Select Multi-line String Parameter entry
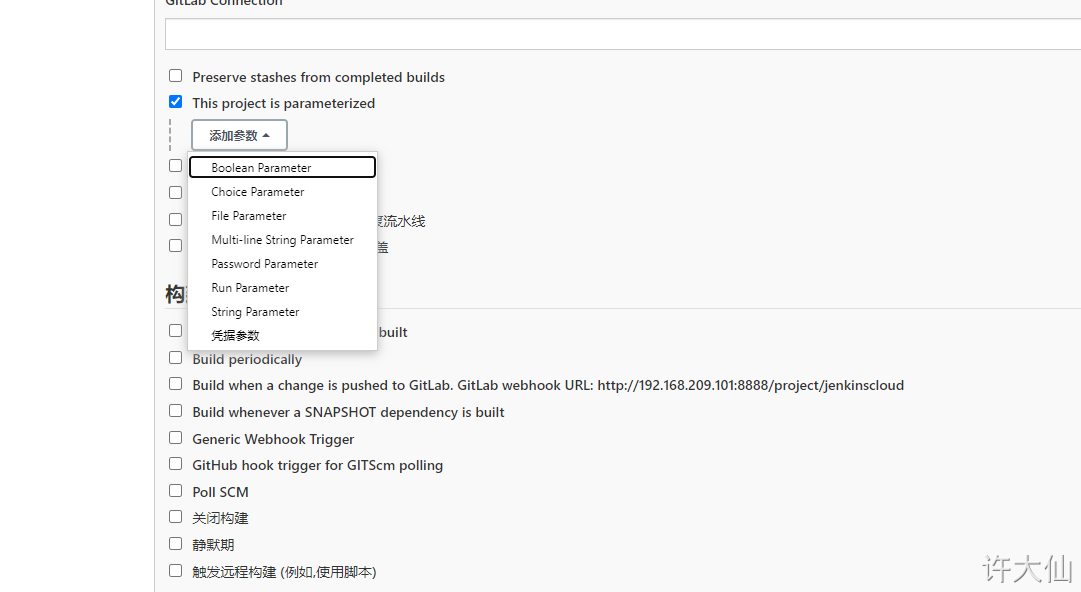The image size is (1081, 592). click(x=283, y=240)
